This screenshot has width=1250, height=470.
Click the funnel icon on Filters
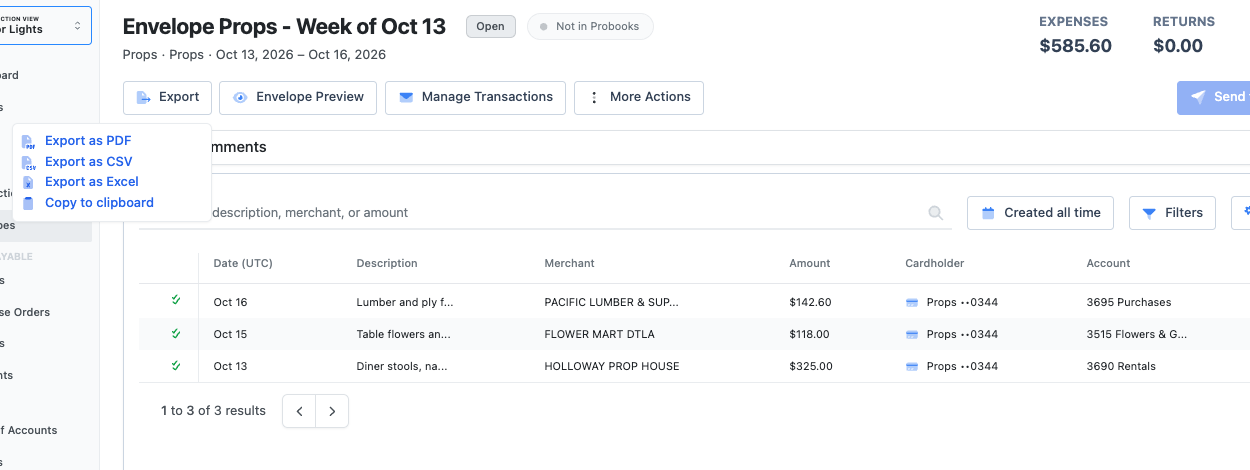[x=1149, y=213]
